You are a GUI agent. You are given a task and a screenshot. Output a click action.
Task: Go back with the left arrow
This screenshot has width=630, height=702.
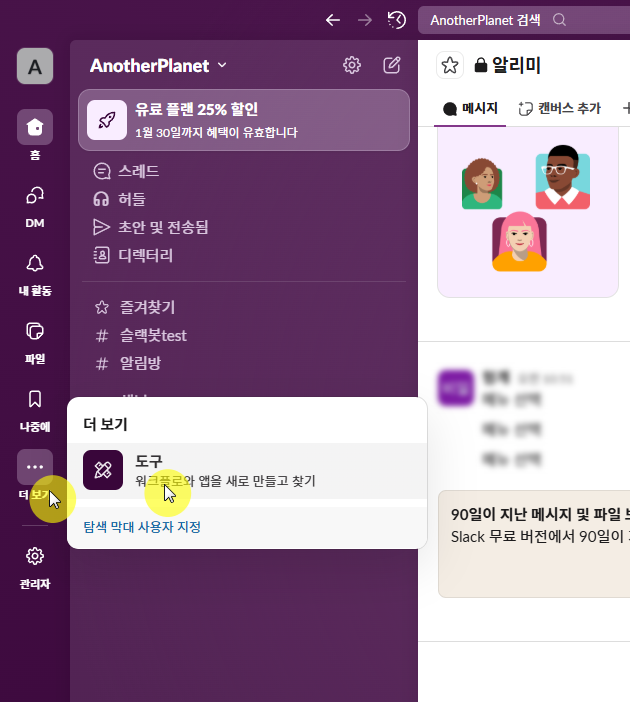(x=333, y=20)
